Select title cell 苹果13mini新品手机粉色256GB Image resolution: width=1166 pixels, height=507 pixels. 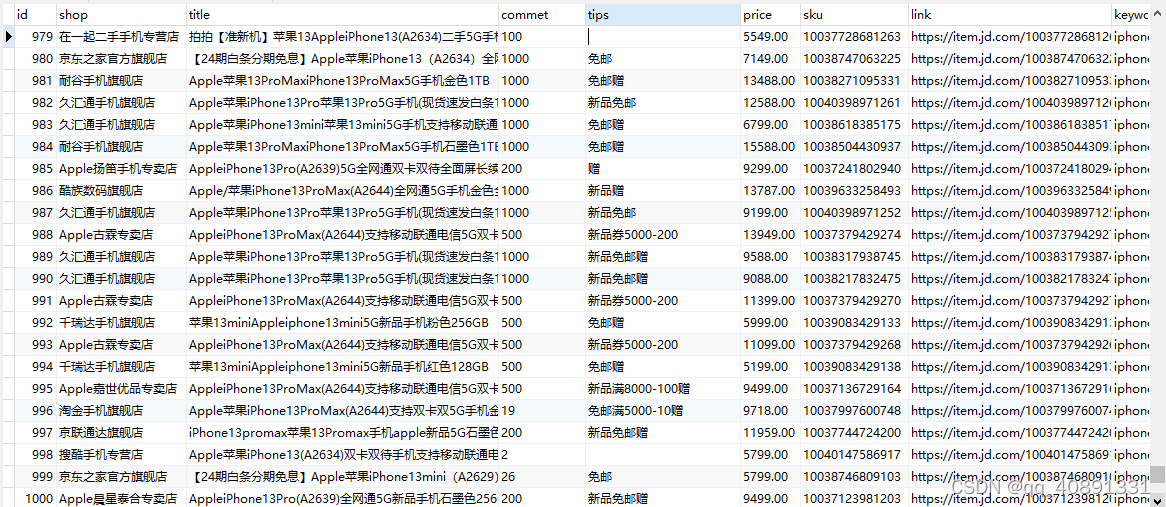click(x=342, y=323)
